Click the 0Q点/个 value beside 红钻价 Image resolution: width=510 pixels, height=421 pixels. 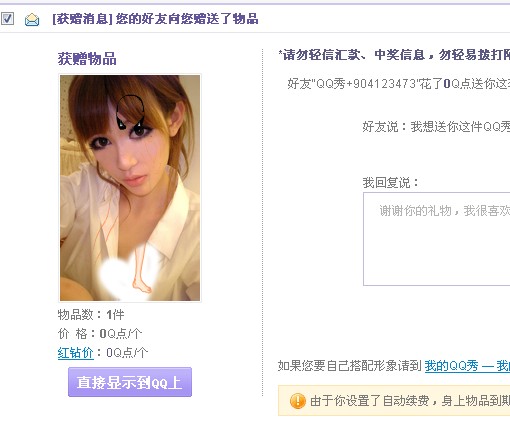point(127,352)
